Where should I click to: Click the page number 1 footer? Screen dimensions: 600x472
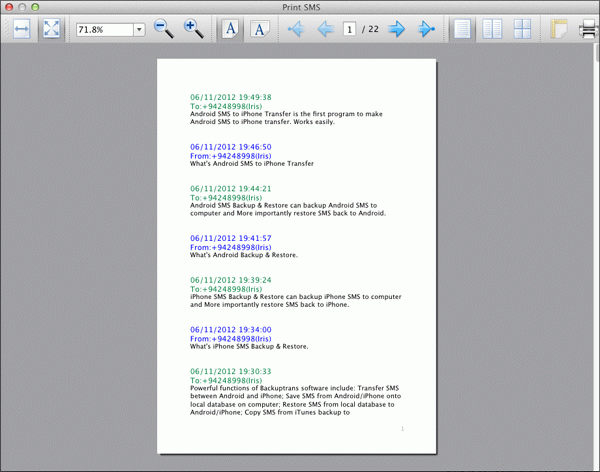(x=402, y=429)
